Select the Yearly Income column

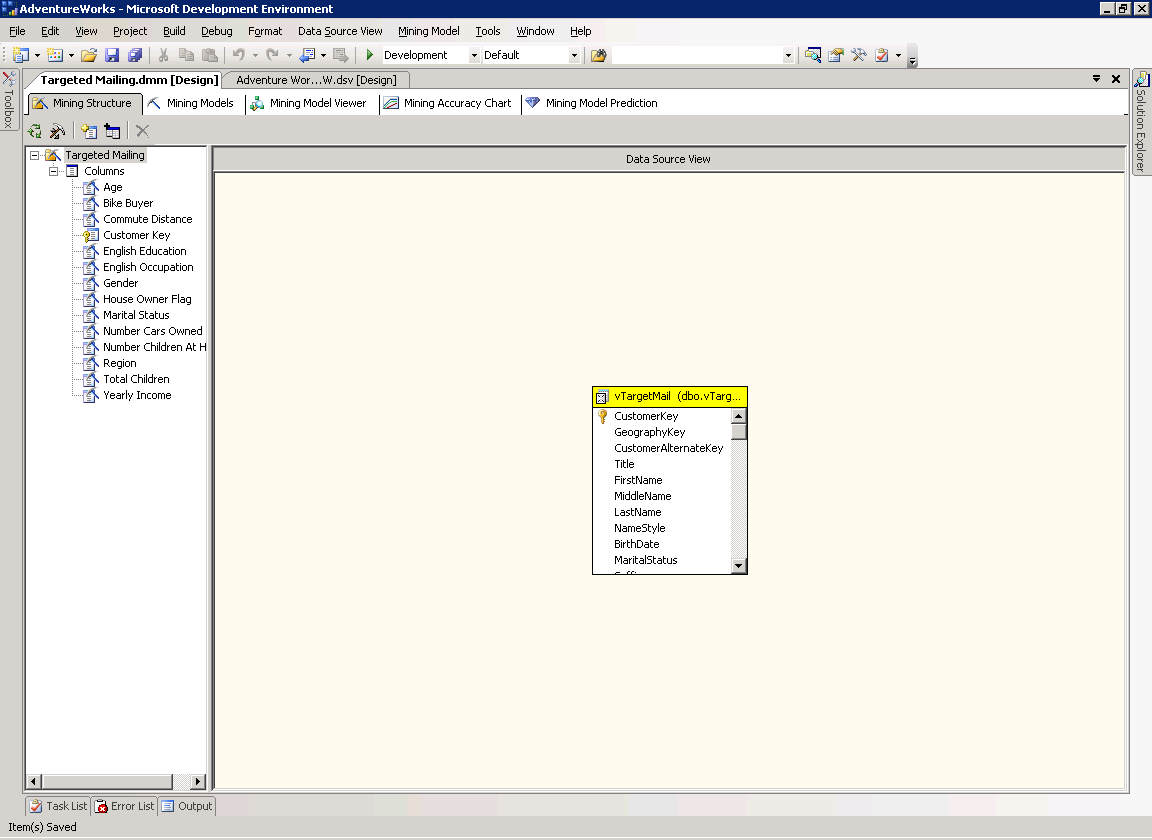[x=137, y=395]
